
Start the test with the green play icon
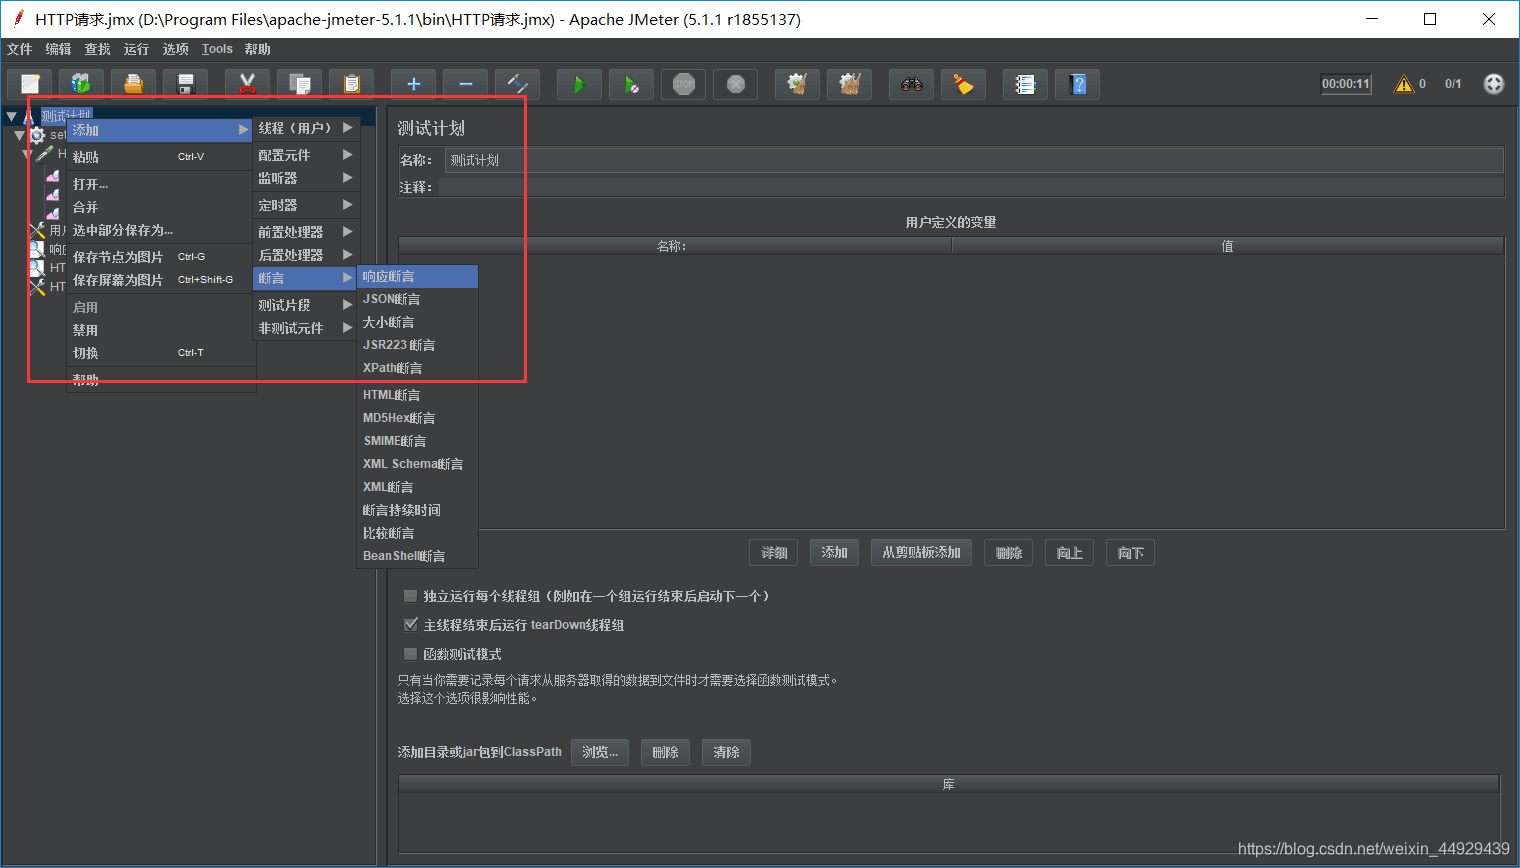[580, 85]
